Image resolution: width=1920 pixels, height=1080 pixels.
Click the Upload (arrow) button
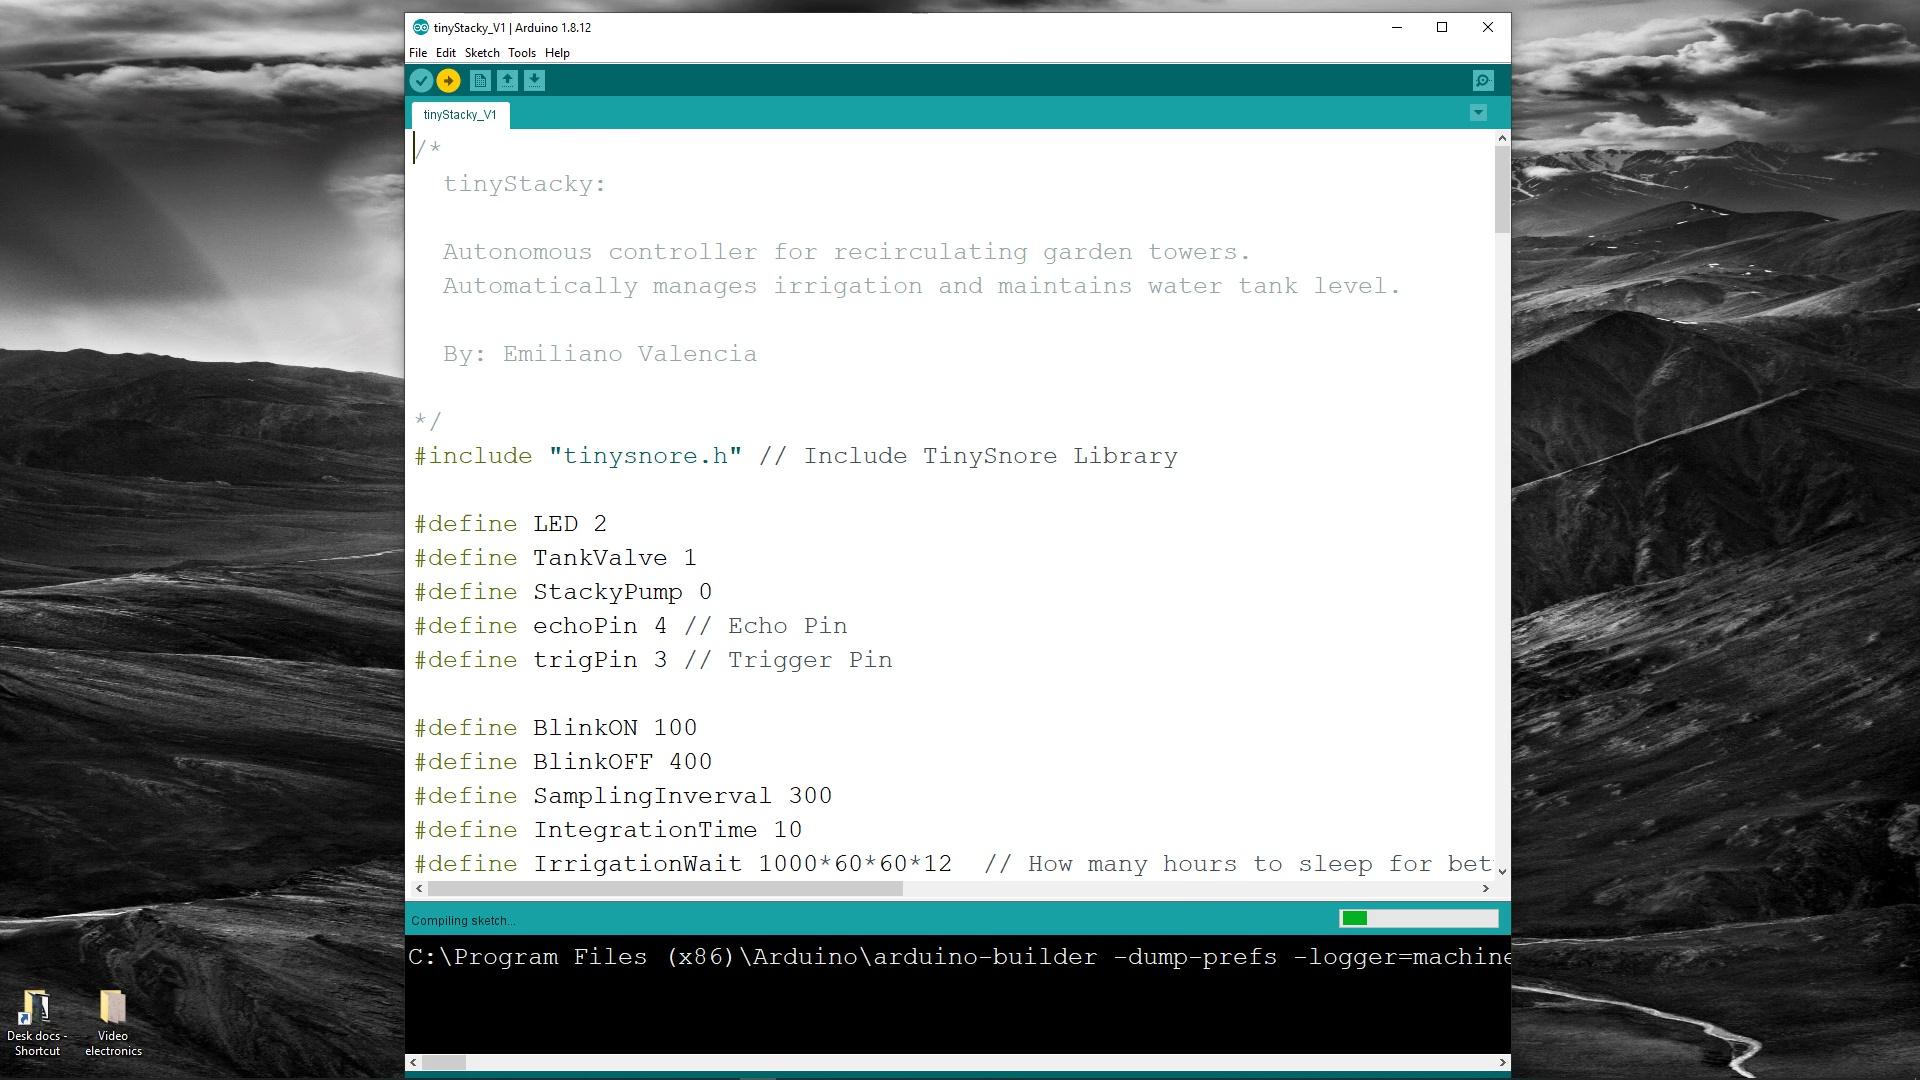tap(448, 80)
